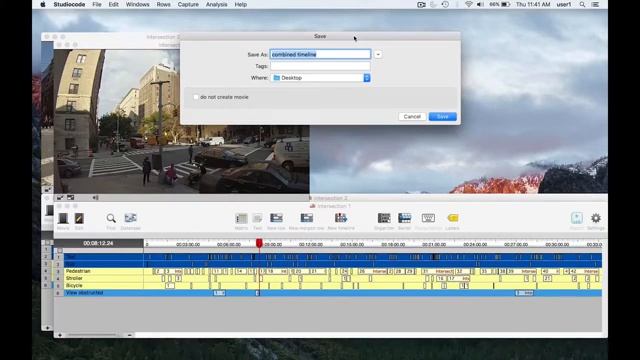Create a New timeline

341,218
